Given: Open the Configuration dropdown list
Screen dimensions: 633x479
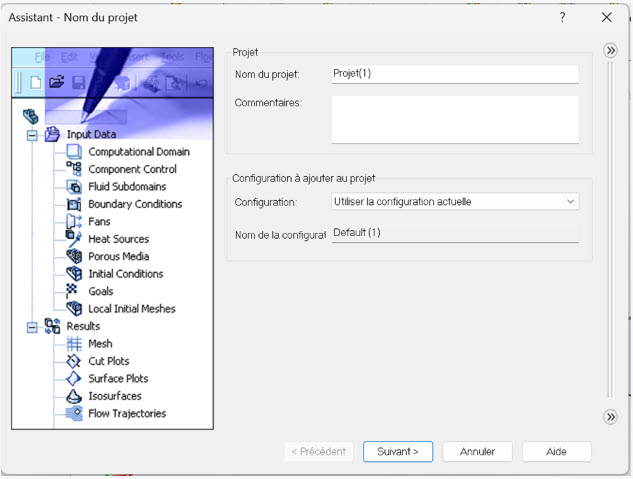Looking at the screenshot, I should click(455, 201).
